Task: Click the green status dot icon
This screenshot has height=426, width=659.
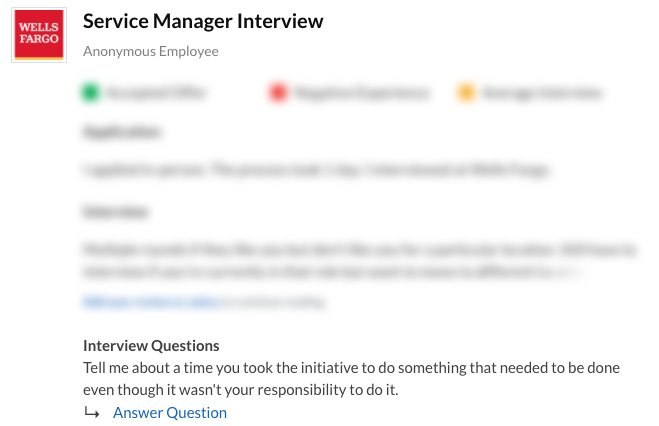Action: [90, 92]
